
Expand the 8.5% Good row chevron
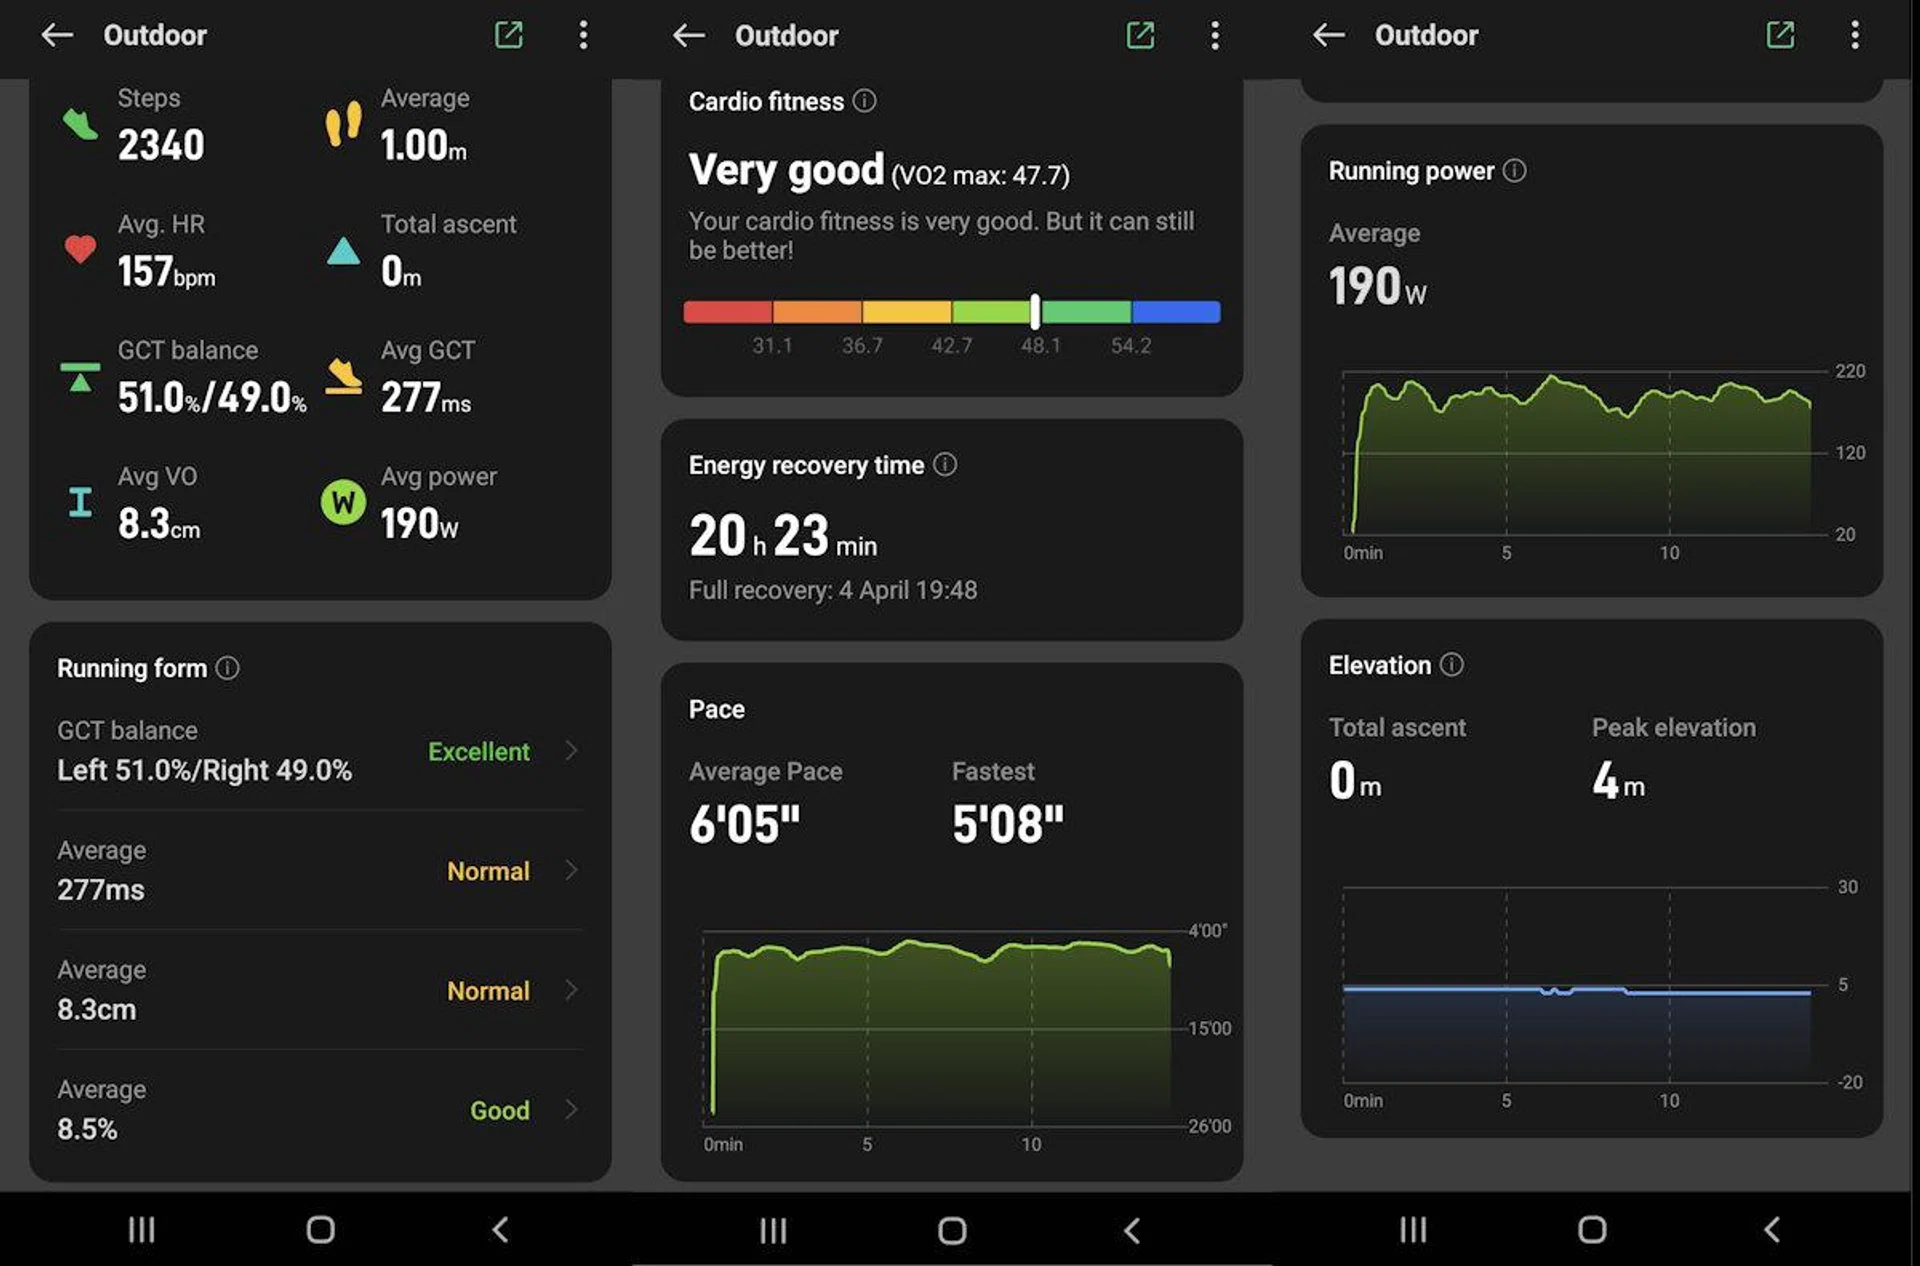tap(571, 1109)
